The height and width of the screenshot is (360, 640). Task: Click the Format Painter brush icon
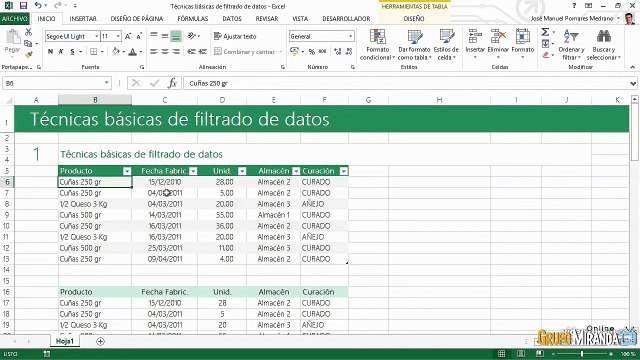28,54
